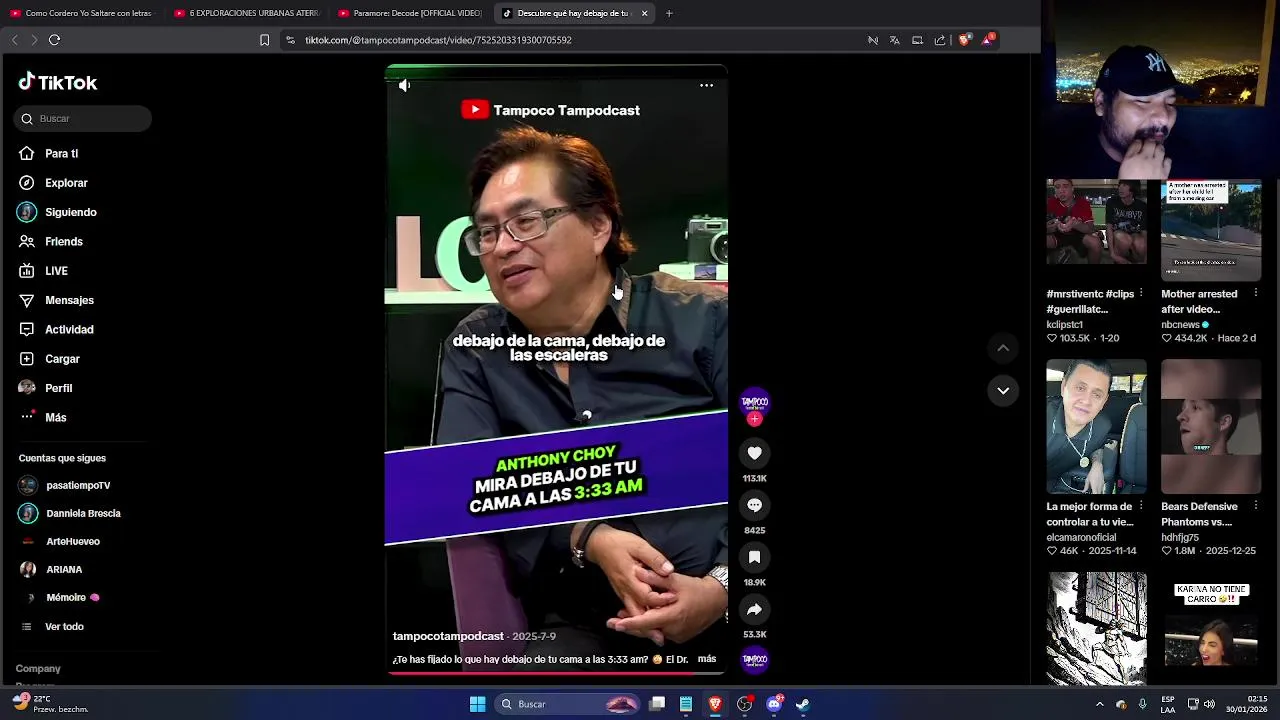Screen dimensions: 1280x720
Task: Go to the next video arrow
Action: [1003, 390]
